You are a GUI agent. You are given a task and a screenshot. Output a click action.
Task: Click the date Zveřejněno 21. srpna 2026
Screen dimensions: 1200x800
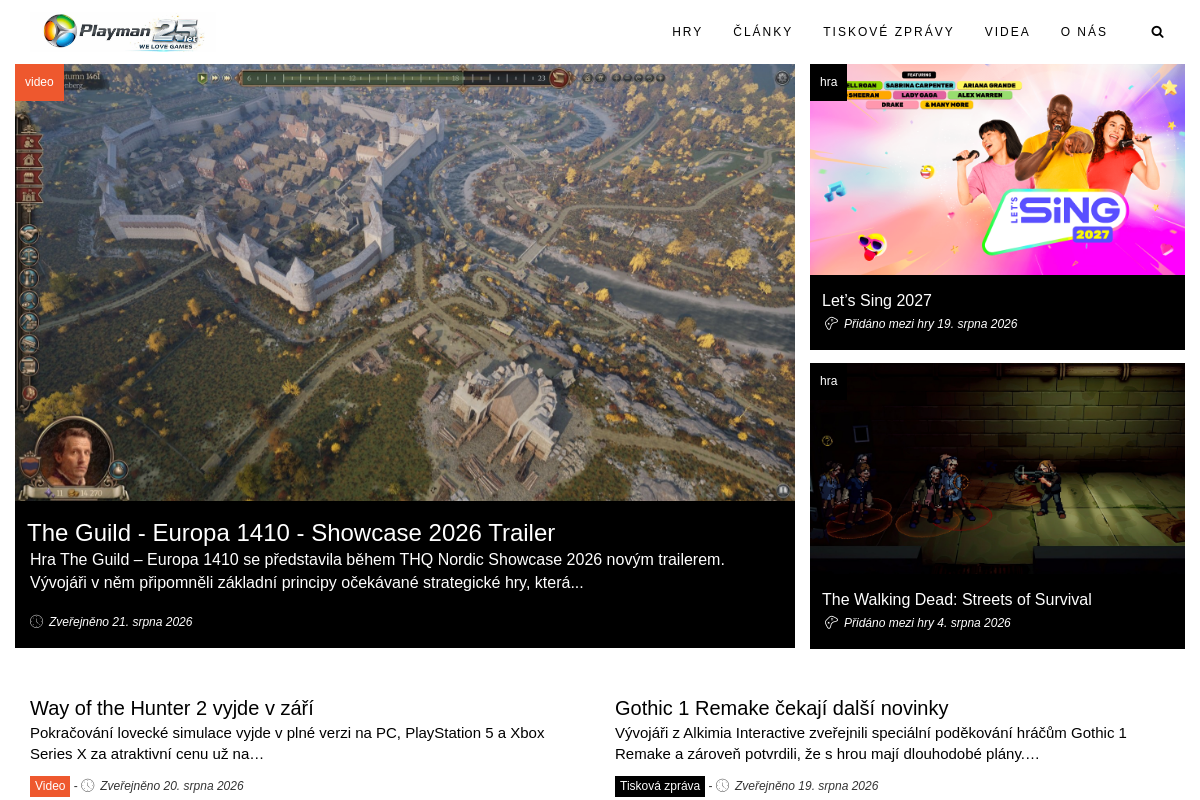coord(121,622)
